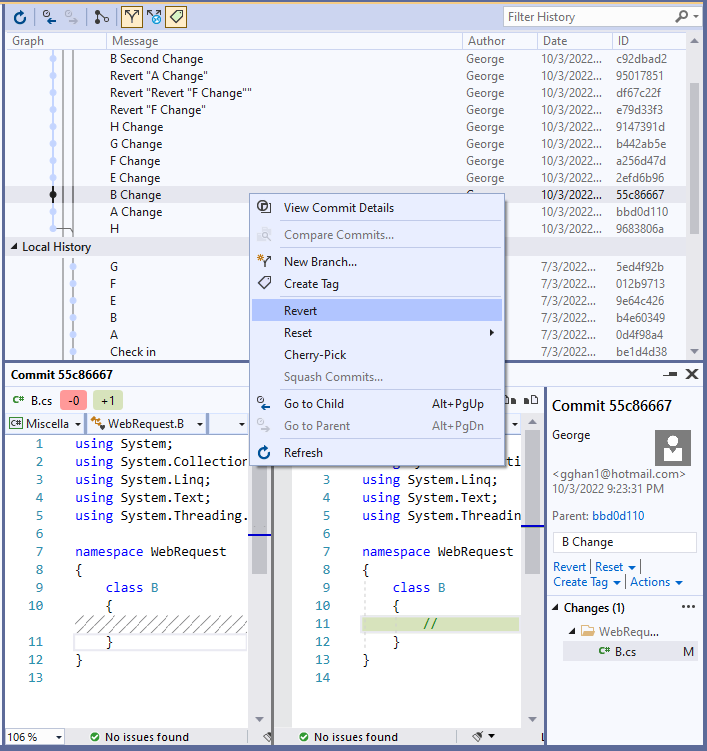707x751 pixels.
Task: Click the WebRequ... folder icon in Changes
Action: pyautogui.click(x=588, y=631)
